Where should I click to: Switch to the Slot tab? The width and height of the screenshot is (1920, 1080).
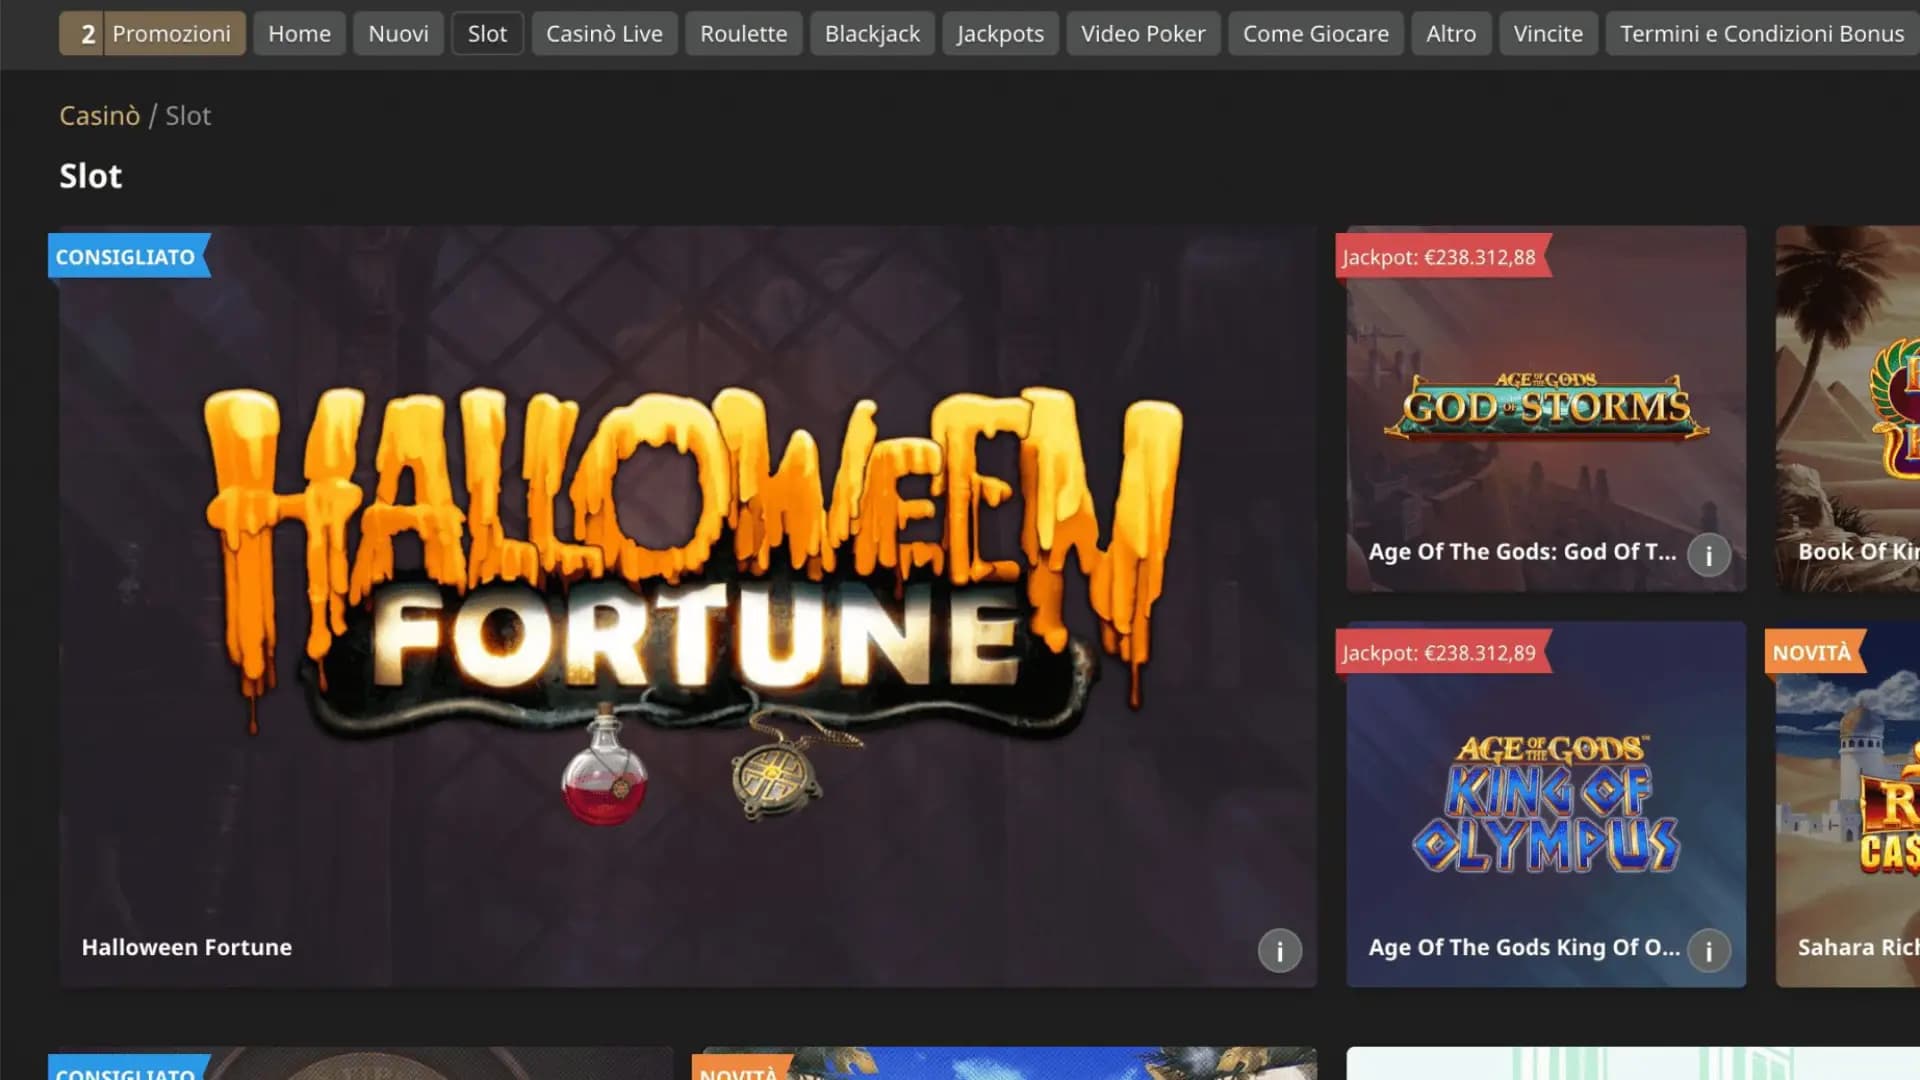(x=488, y=33)
